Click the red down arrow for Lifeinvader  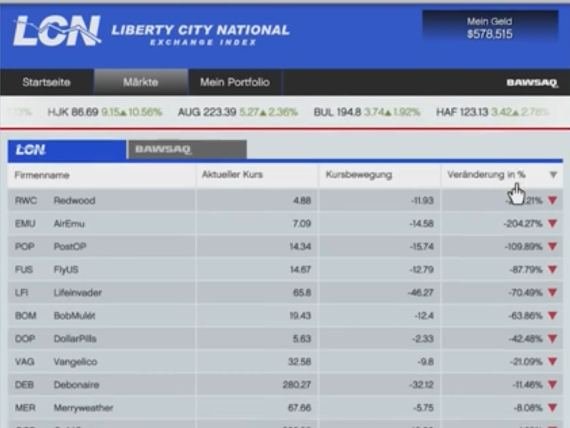553,292
